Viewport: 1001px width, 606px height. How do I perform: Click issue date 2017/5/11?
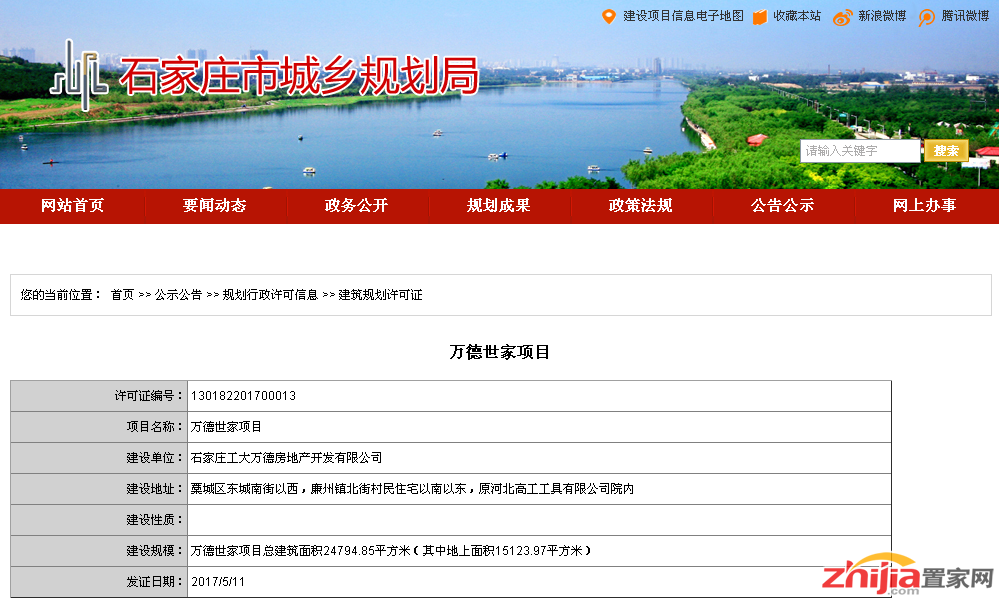(x=218, y=582)
